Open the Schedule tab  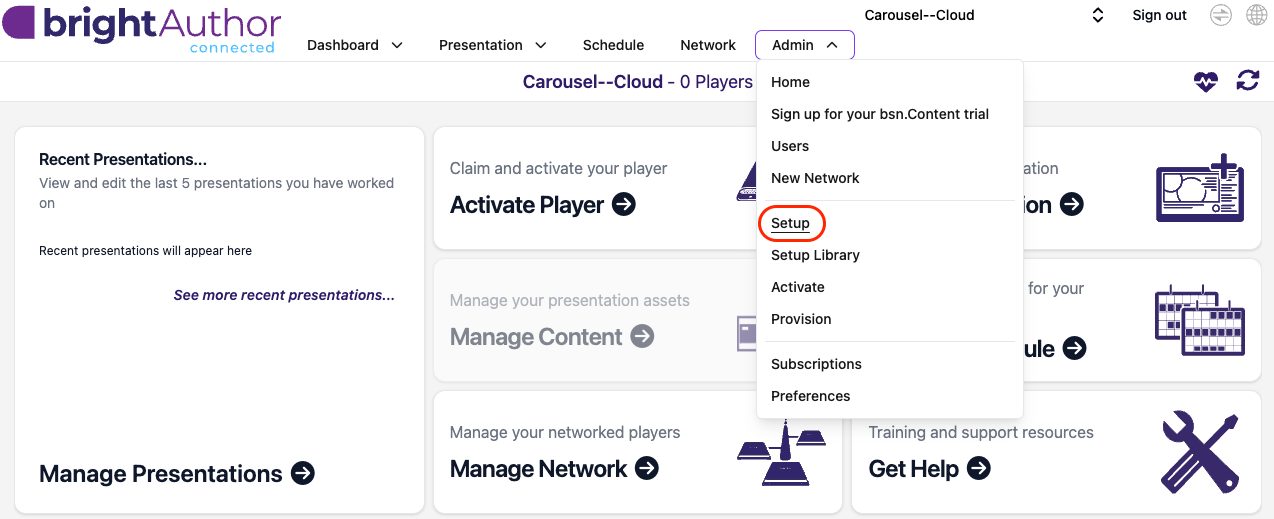click(613, 45)
